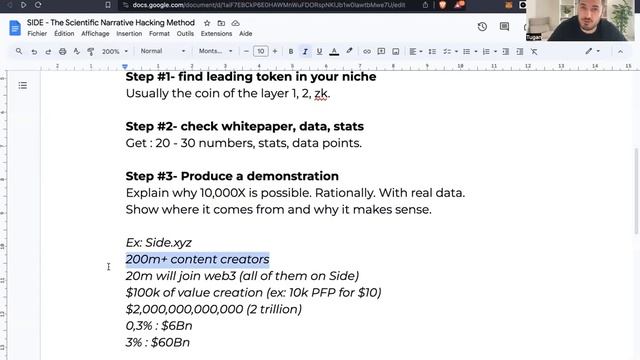
Task: Click heading 'Step #3- Produce a demonstration'
Action: coord(232,176)
